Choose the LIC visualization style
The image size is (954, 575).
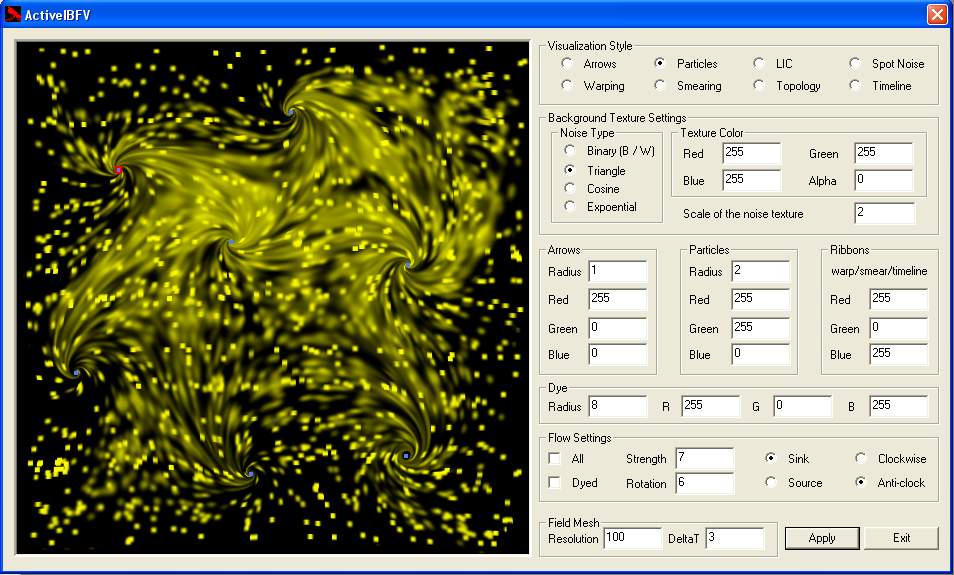tap(759, 64)
